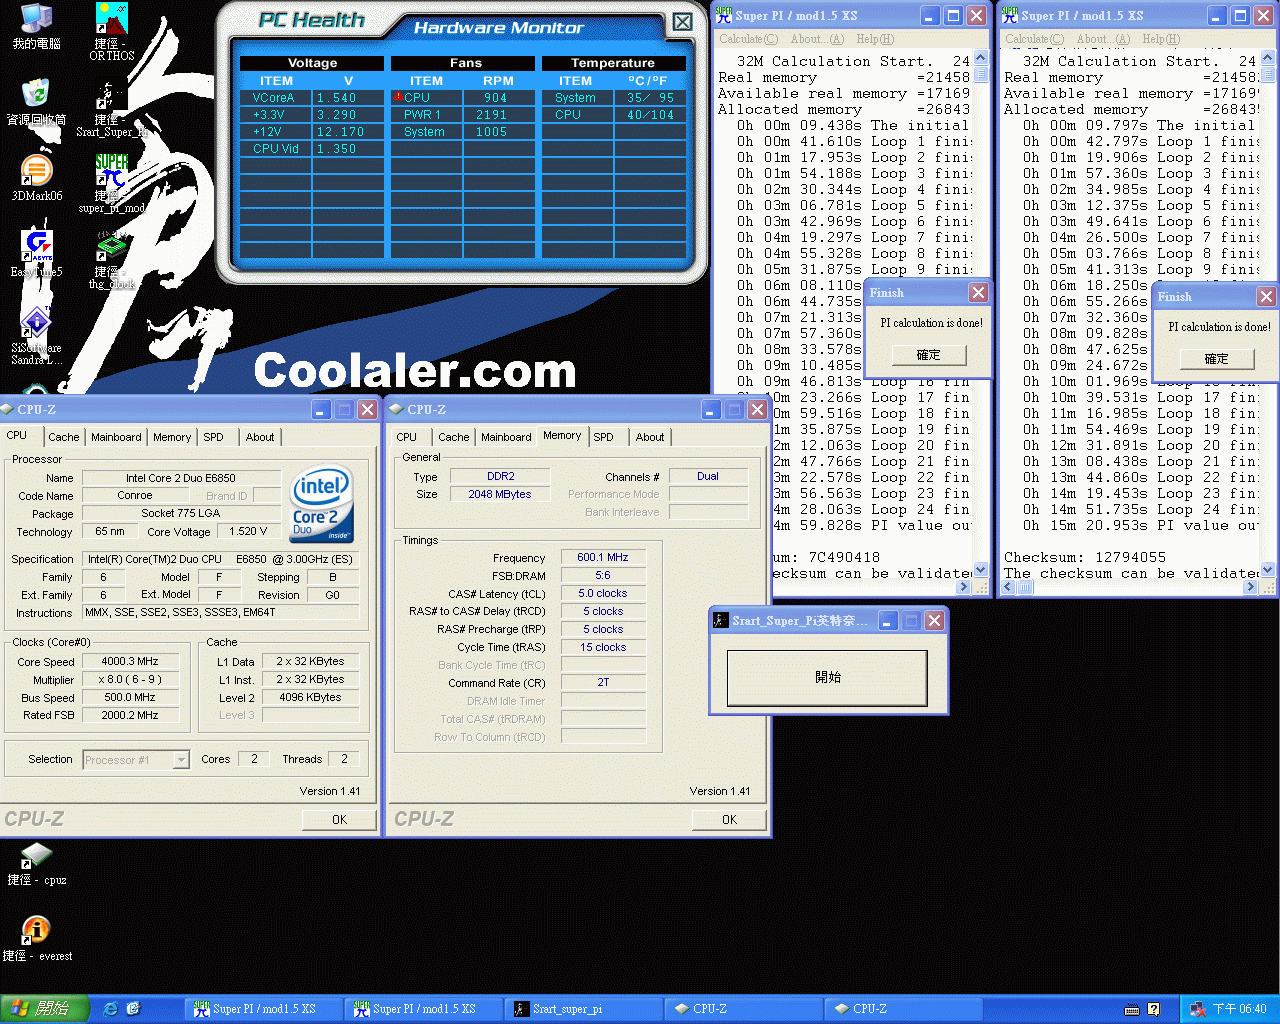Open the Mainboard tab in the right CPU-Z window
Image resolution: width=1280 pixels, height=1024 pixels.
(x=506, y=437)
